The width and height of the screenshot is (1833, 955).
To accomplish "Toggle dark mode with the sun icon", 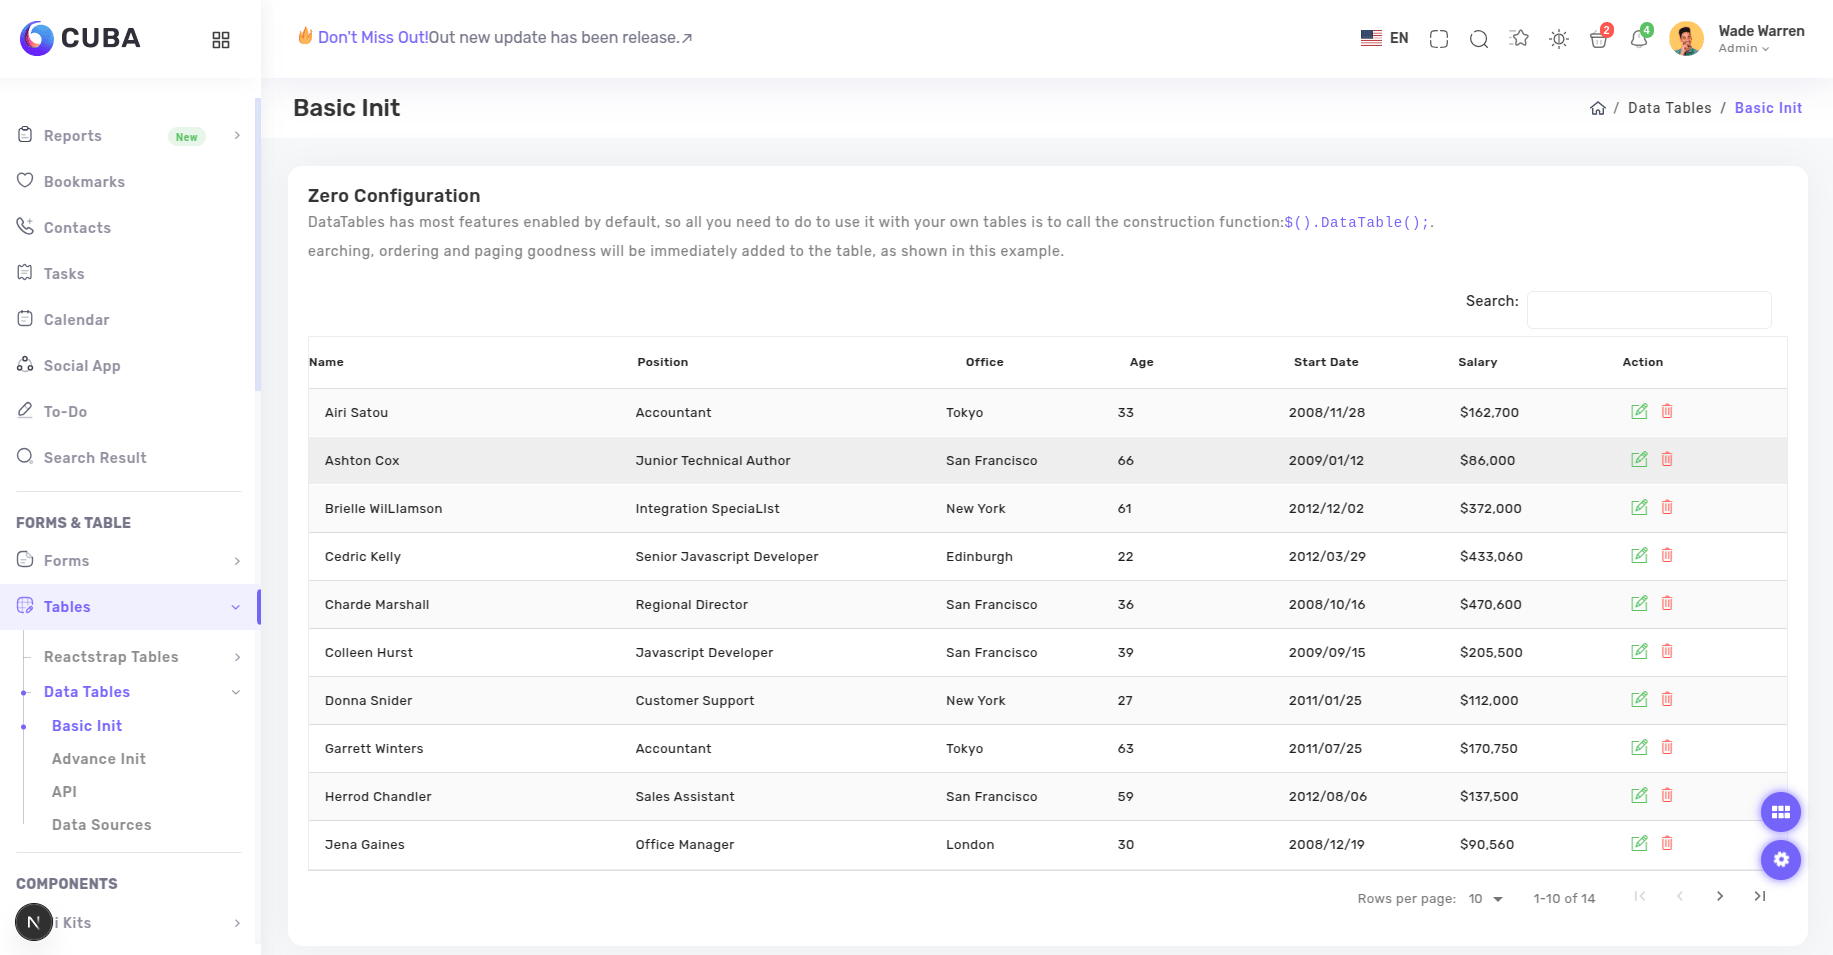I will coord(1558,39).
